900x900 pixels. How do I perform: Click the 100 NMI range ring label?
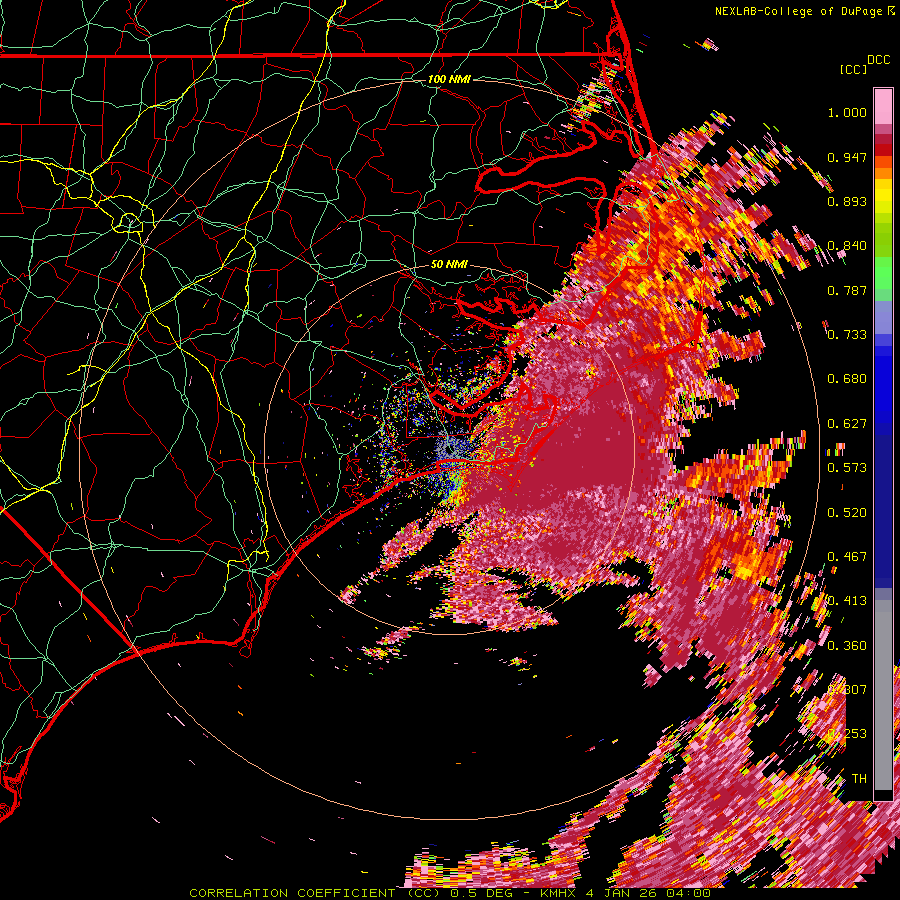[x=449, y=79]
